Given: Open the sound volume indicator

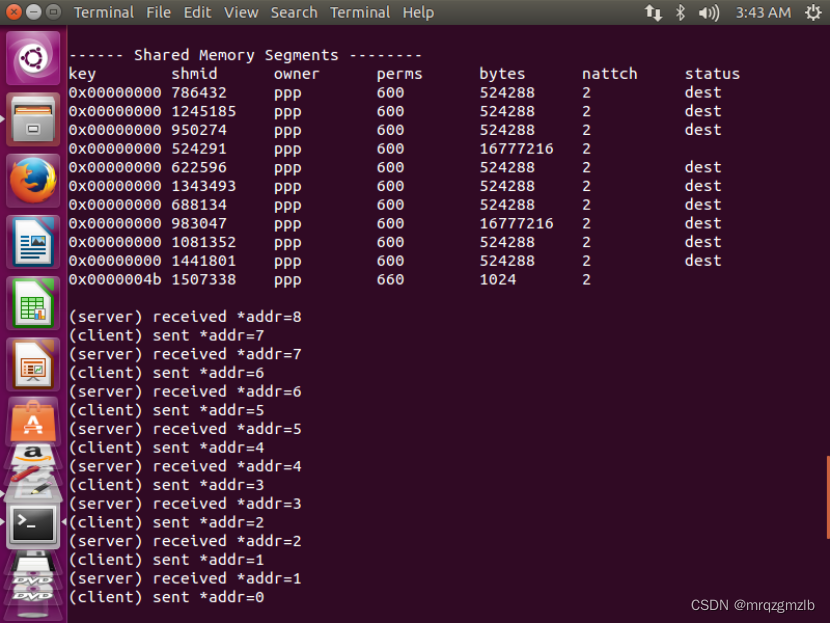Looking at the screenshot, I should click(709, 12).
